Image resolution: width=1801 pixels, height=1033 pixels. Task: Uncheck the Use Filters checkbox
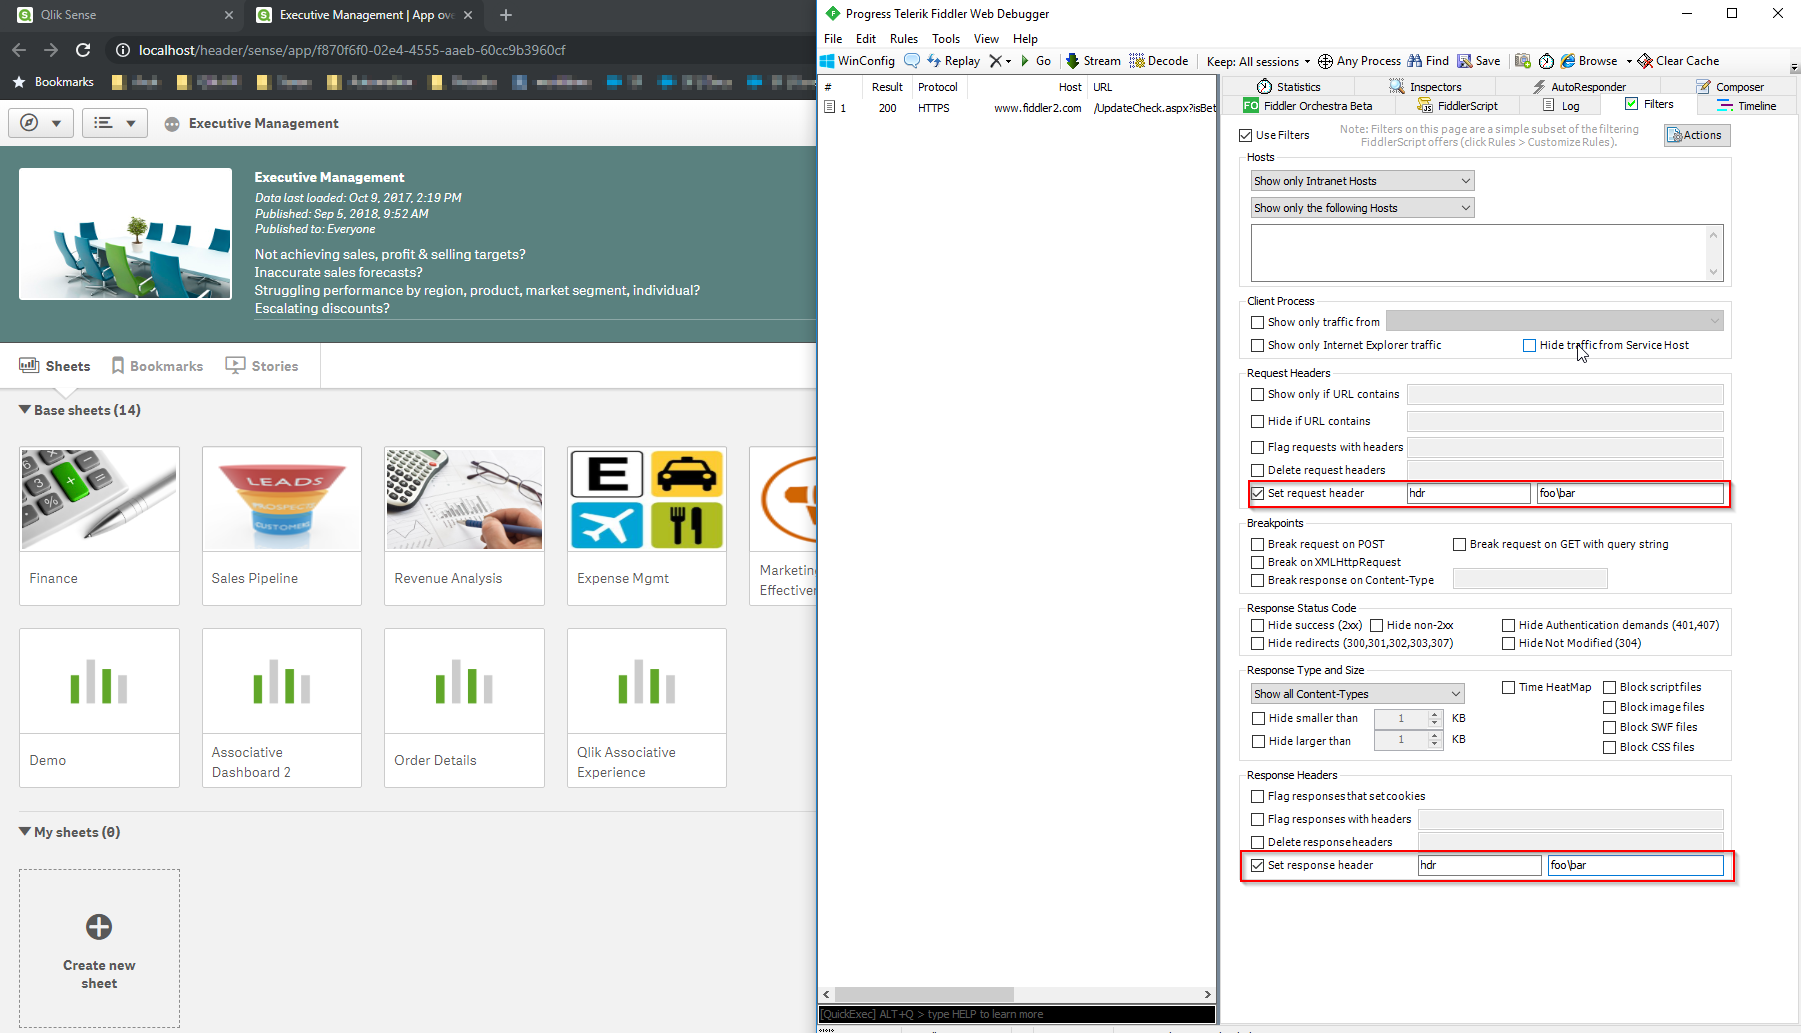coord(1246,135)
